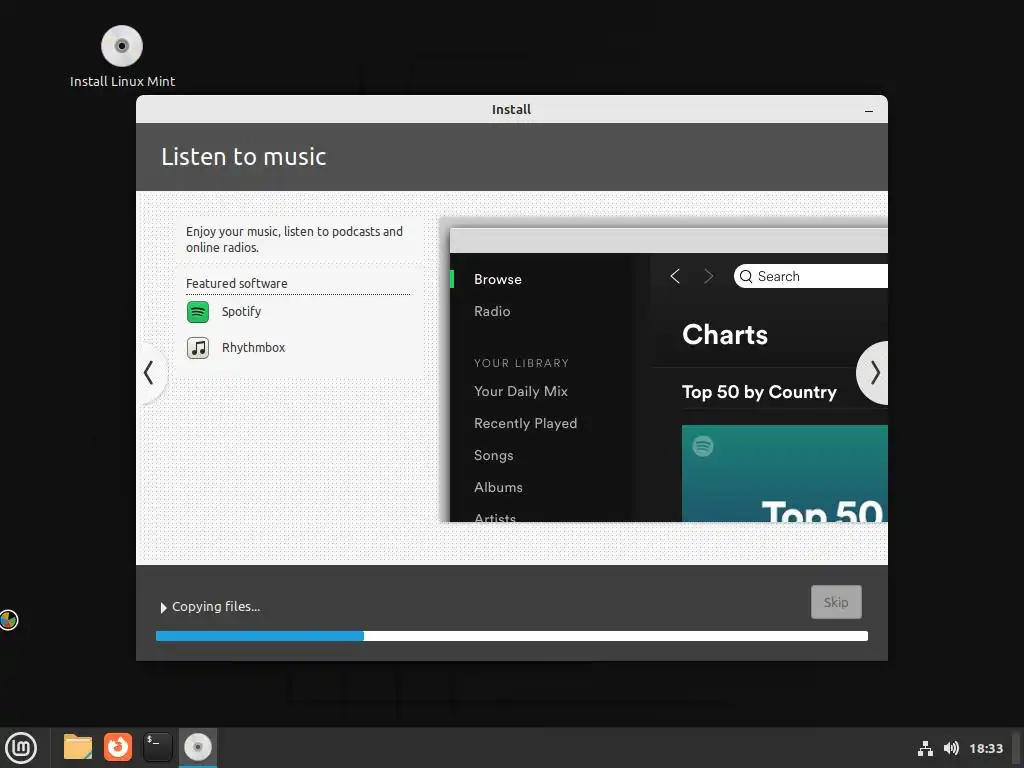Open the Linux Mint start menu
This screenshot has width=1024, height=768.
[x=21, y=747]
